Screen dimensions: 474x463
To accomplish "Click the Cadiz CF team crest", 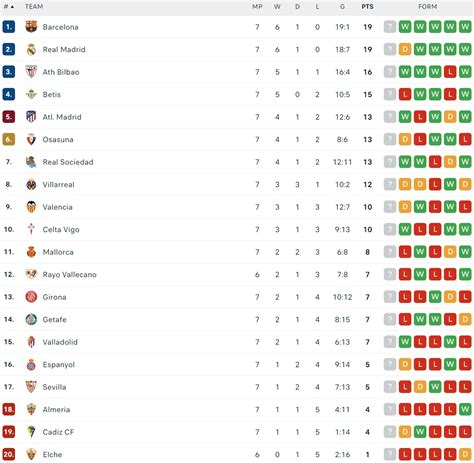I will tap(31, 432).
